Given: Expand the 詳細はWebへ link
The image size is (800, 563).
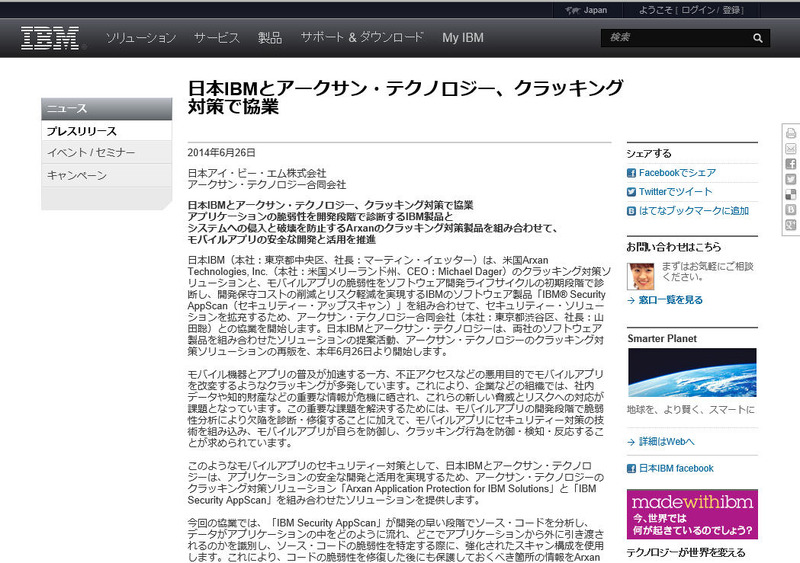Looking at the screenshot, I should (x=667, y=441).
